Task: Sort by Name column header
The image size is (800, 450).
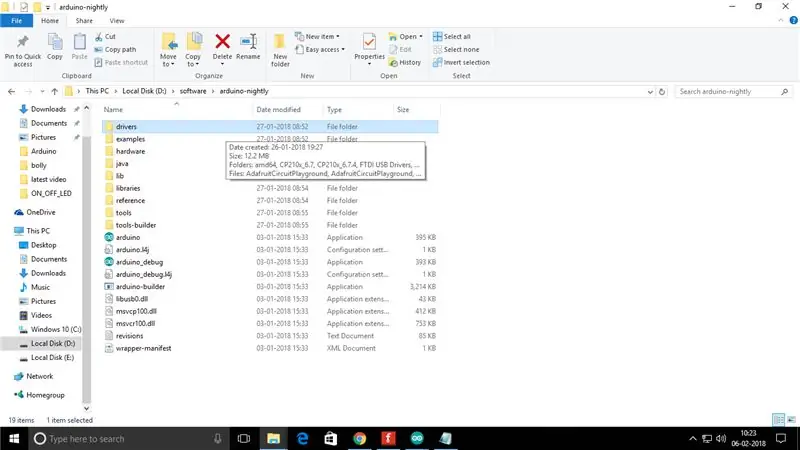Action: tap(113, 110)
